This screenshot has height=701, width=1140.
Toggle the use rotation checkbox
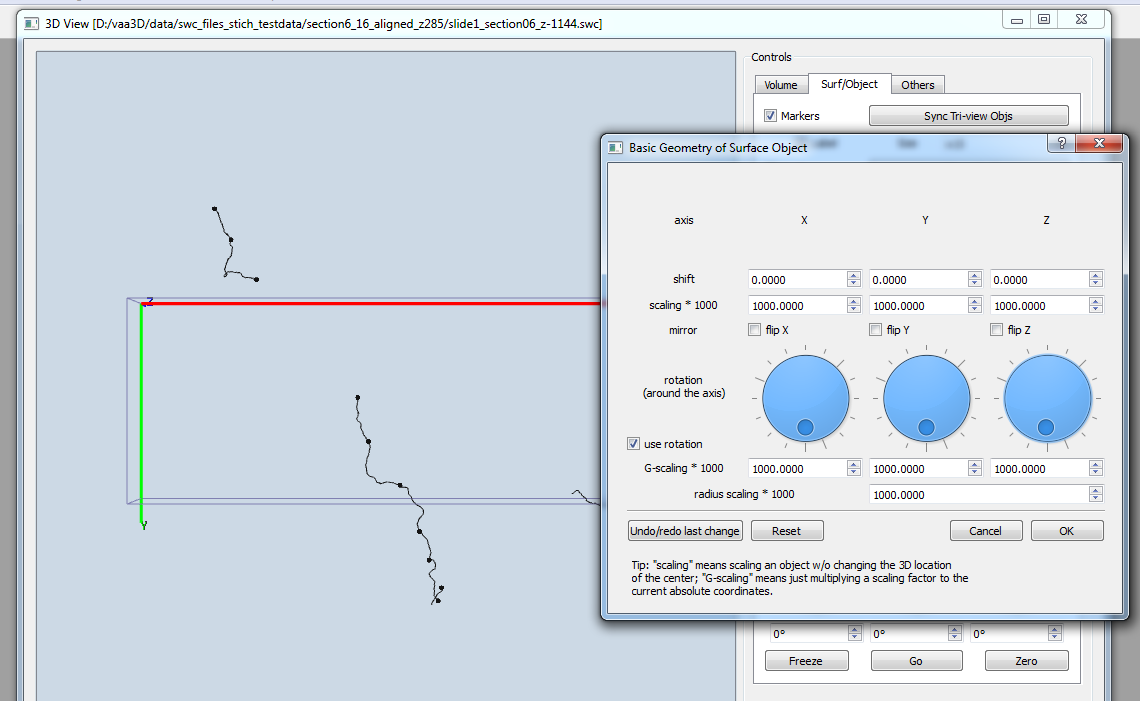tap(633, 444)
